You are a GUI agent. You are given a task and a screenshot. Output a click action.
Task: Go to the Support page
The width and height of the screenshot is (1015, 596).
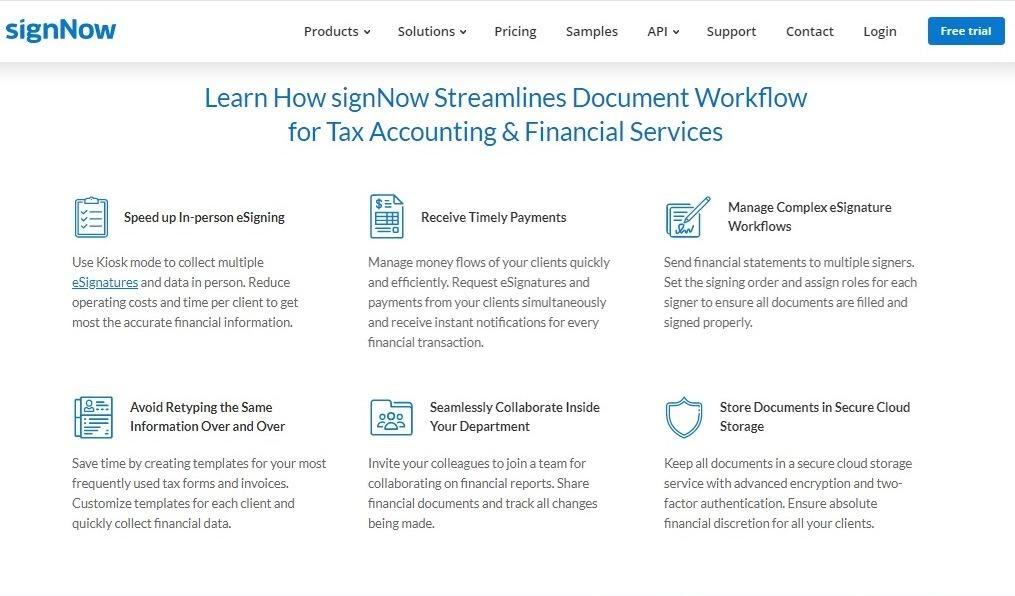tap(731, 31)
